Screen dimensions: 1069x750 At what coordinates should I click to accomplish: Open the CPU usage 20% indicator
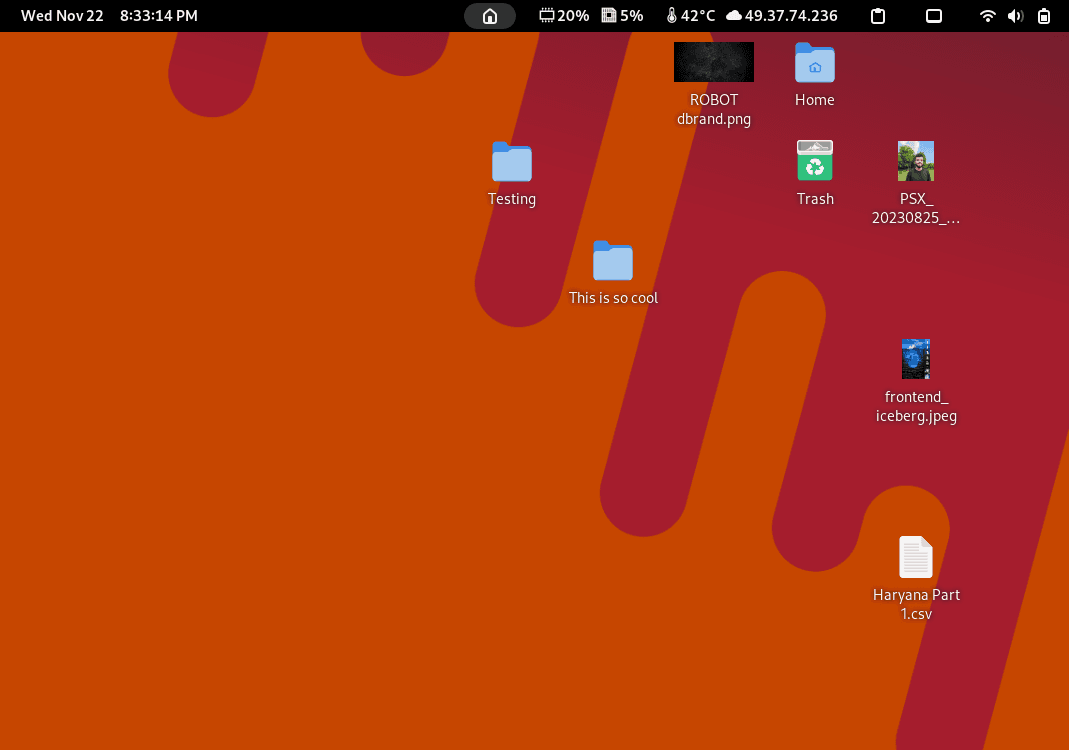(564, 16)
